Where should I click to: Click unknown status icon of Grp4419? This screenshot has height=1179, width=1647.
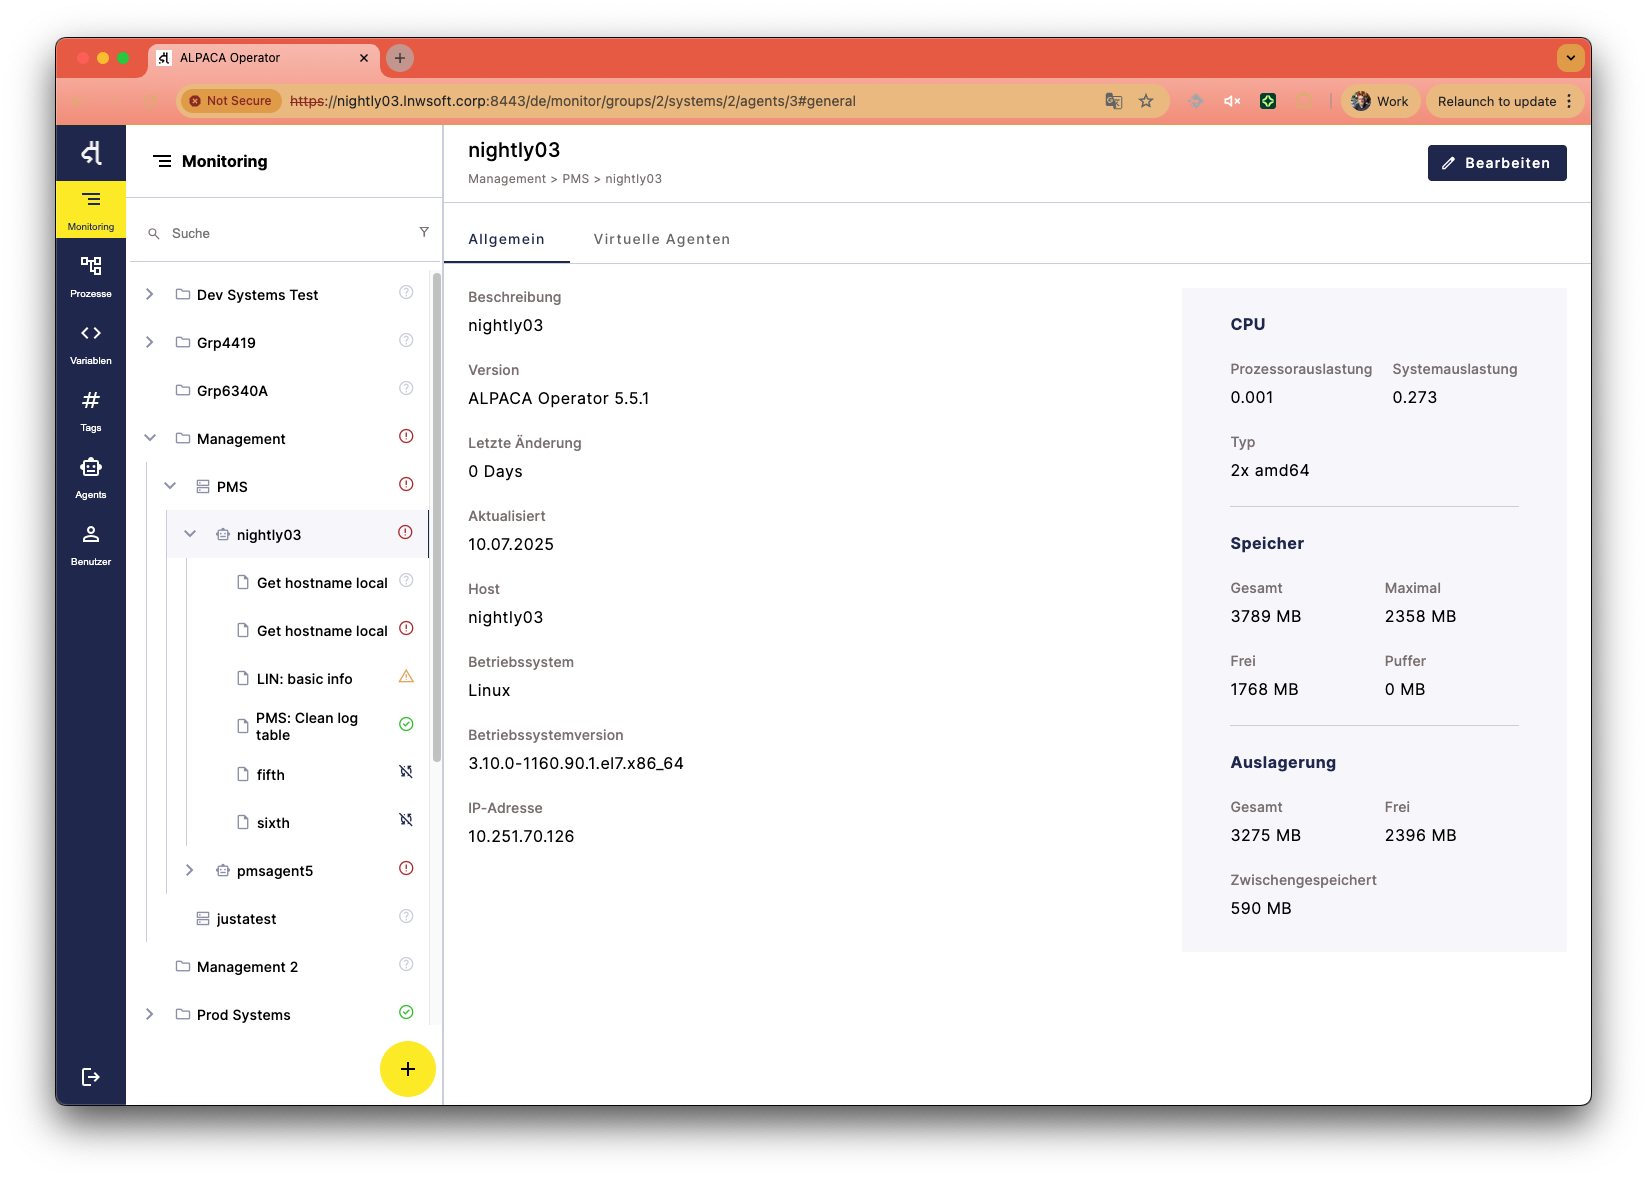coord(406,340)
